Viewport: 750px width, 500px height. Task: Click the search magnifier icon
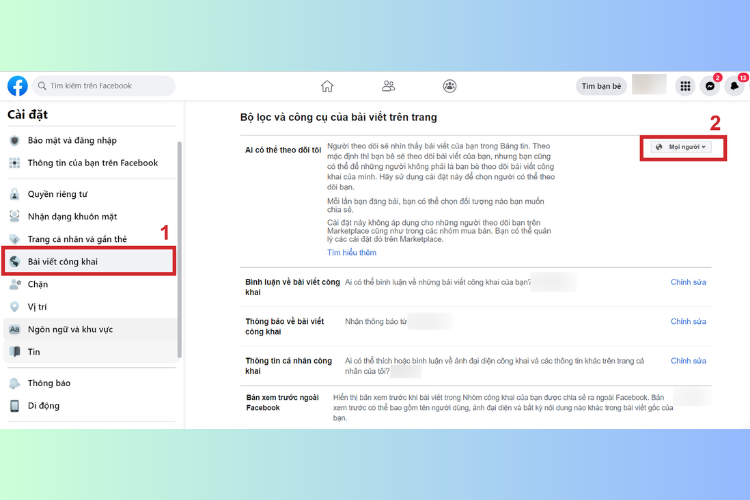coord(42,86)
